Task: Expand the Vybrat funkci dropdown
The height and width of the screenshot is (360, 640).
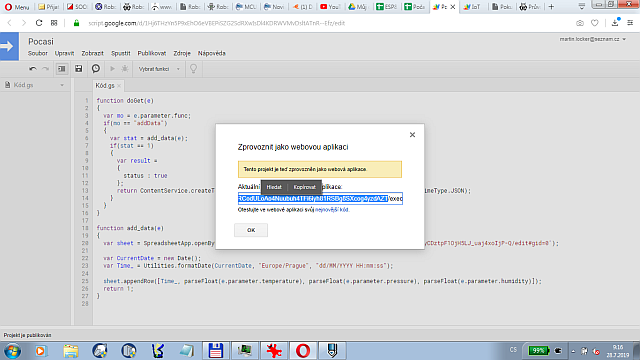Action: point(159,69)
